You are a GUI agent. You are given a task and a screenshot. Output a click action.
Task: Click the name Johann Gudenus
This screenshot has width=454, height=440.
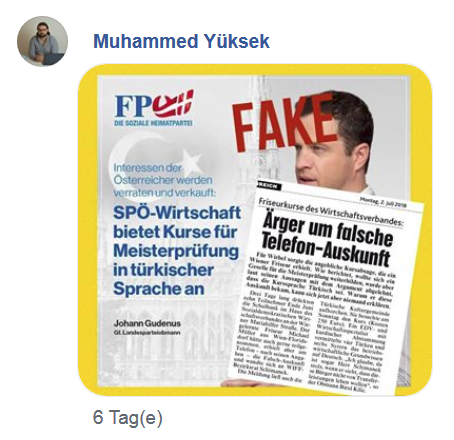click(x=147, y=323)
